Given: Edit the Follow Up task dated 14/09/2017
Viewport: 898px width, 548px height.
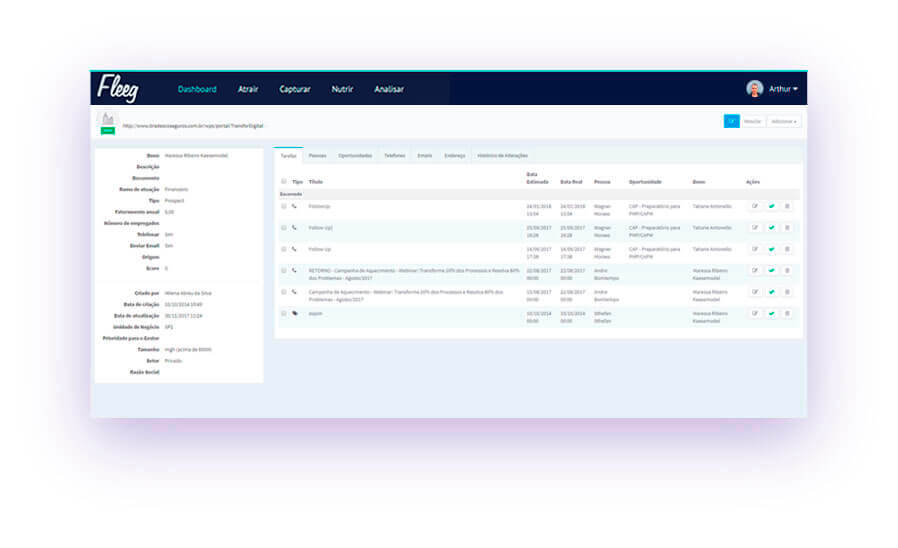Looking at the screenshot, I should pos(755,250).
